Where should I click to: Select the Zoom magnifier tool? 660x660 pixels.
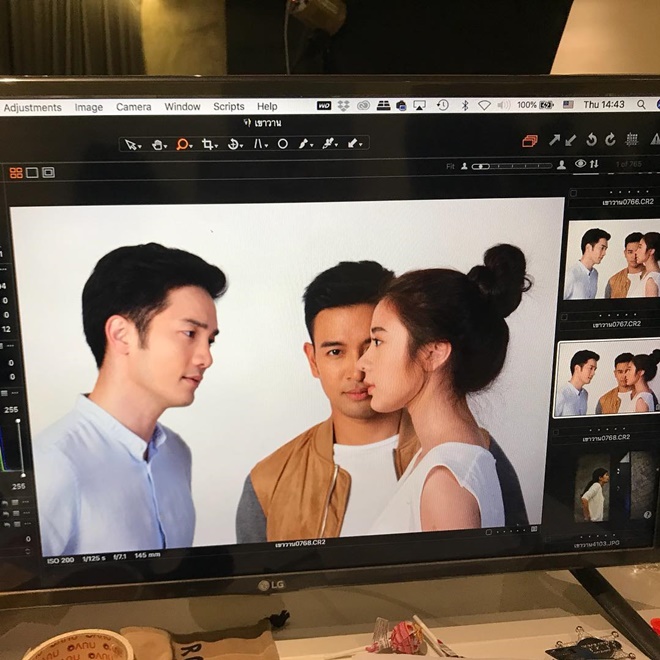click(x=182, y=144)
